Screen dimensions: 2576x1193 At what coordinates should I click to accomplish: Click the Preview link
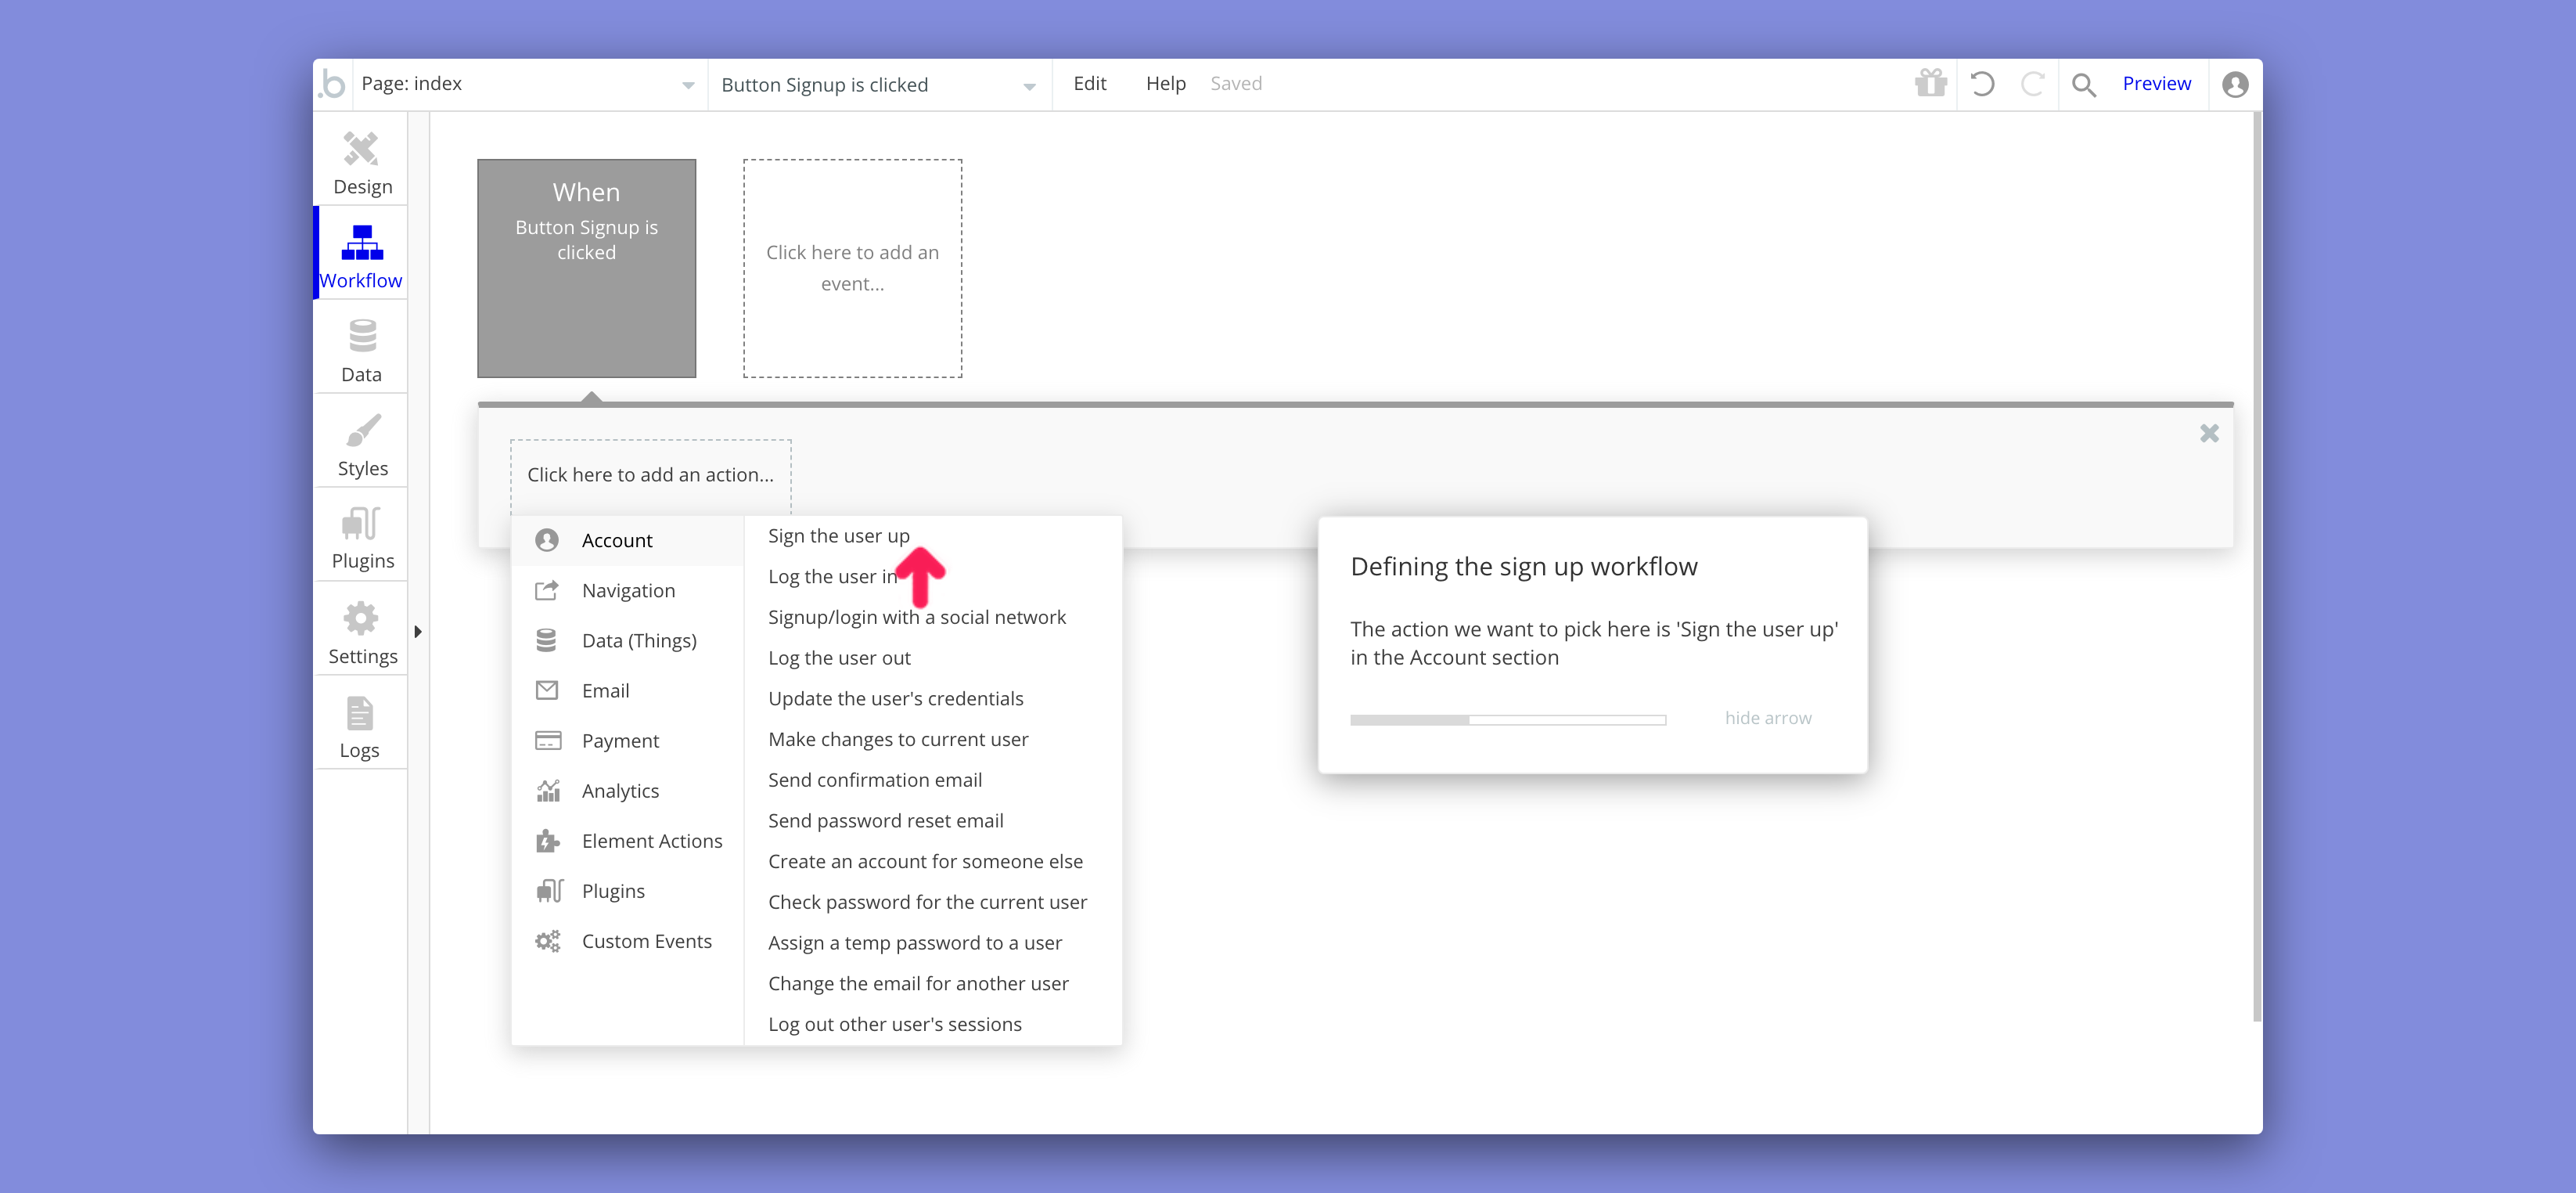2156,84
